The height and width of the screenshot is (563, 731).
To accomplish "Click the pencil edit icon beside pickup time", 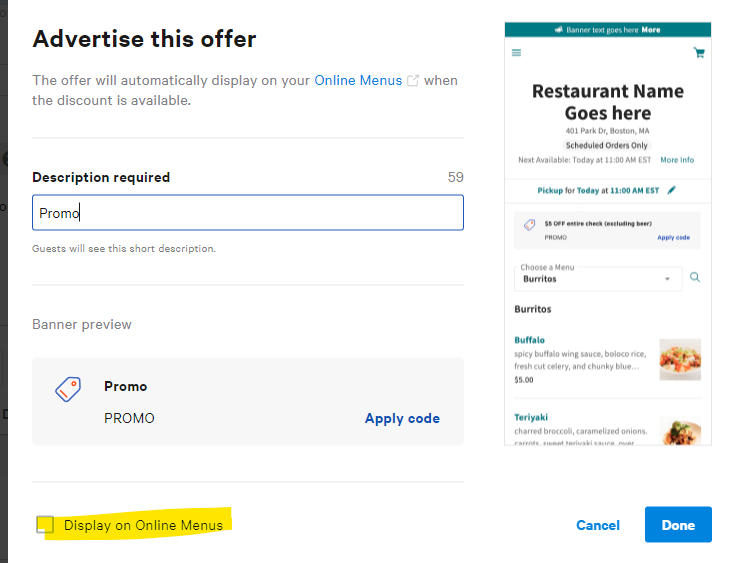I will click(672, 189).
